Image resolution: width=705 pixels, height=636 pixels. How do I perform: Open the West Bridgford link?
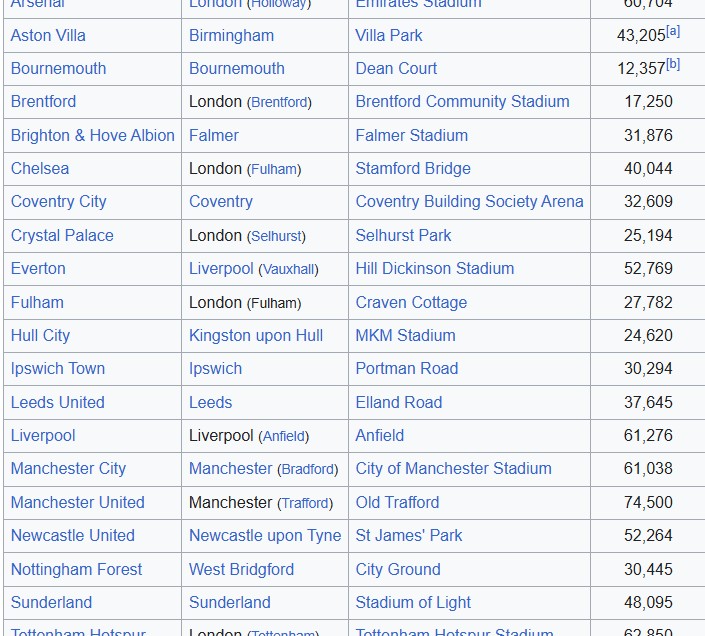pos(241,569)
